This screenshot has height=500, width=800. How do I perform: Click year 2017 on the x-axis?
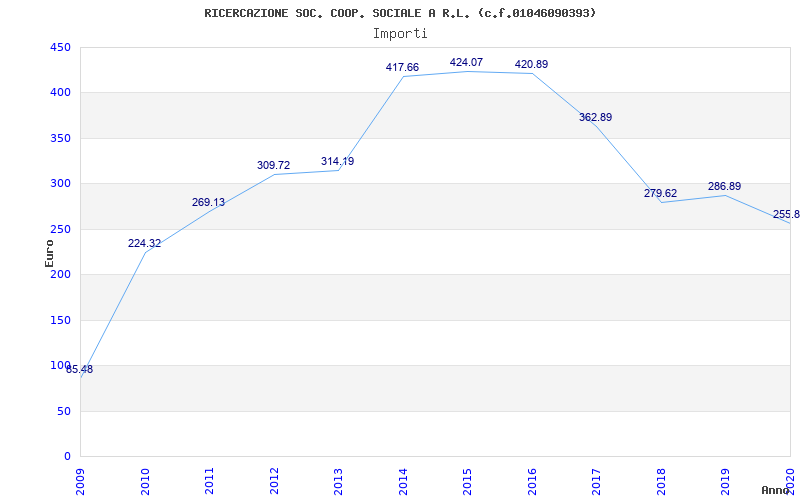[597, 481]
